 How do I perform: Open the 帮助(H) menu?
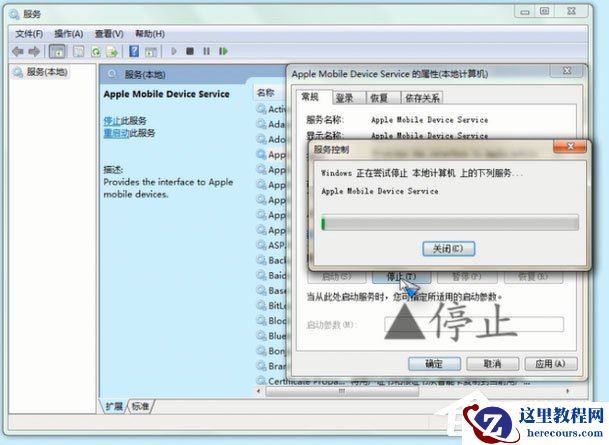coord(150,34)
